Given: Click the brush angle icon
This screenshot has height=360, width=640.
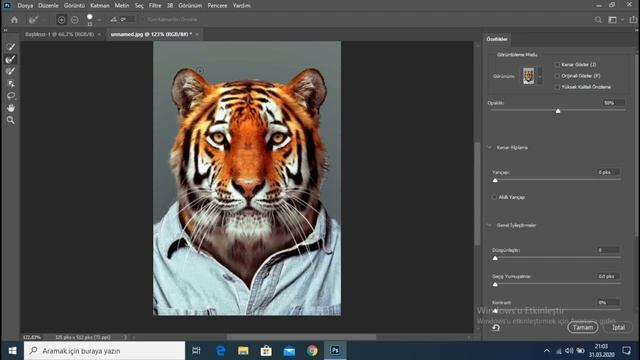Looking at the screenshot, I should coord(113,19).
